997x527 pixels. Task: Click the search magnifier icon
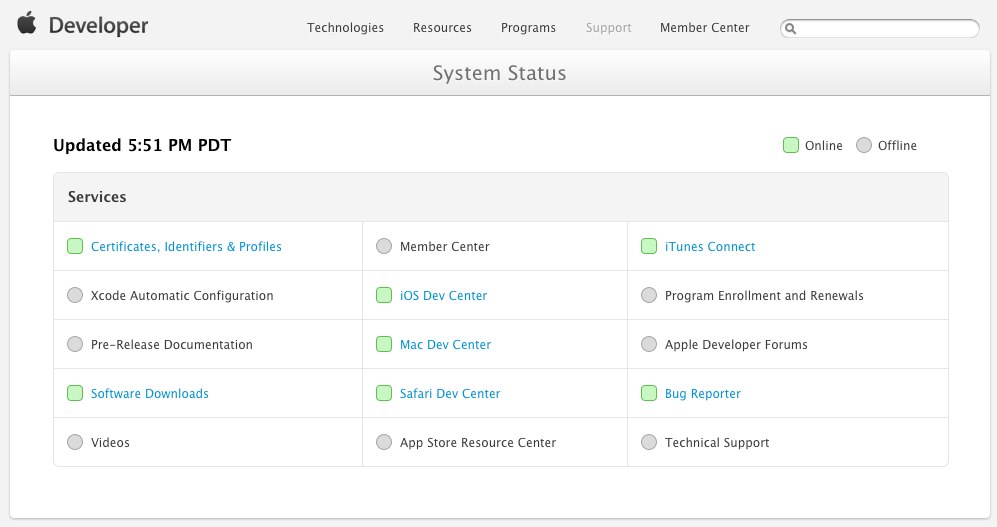point(791,29)
